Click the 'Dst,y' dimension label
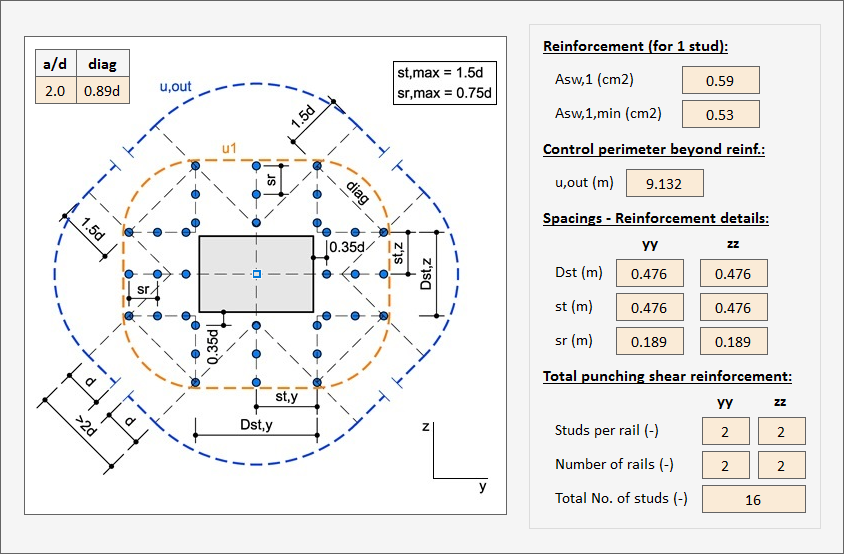This screenshot has width=844, height=554. [256, 425]
